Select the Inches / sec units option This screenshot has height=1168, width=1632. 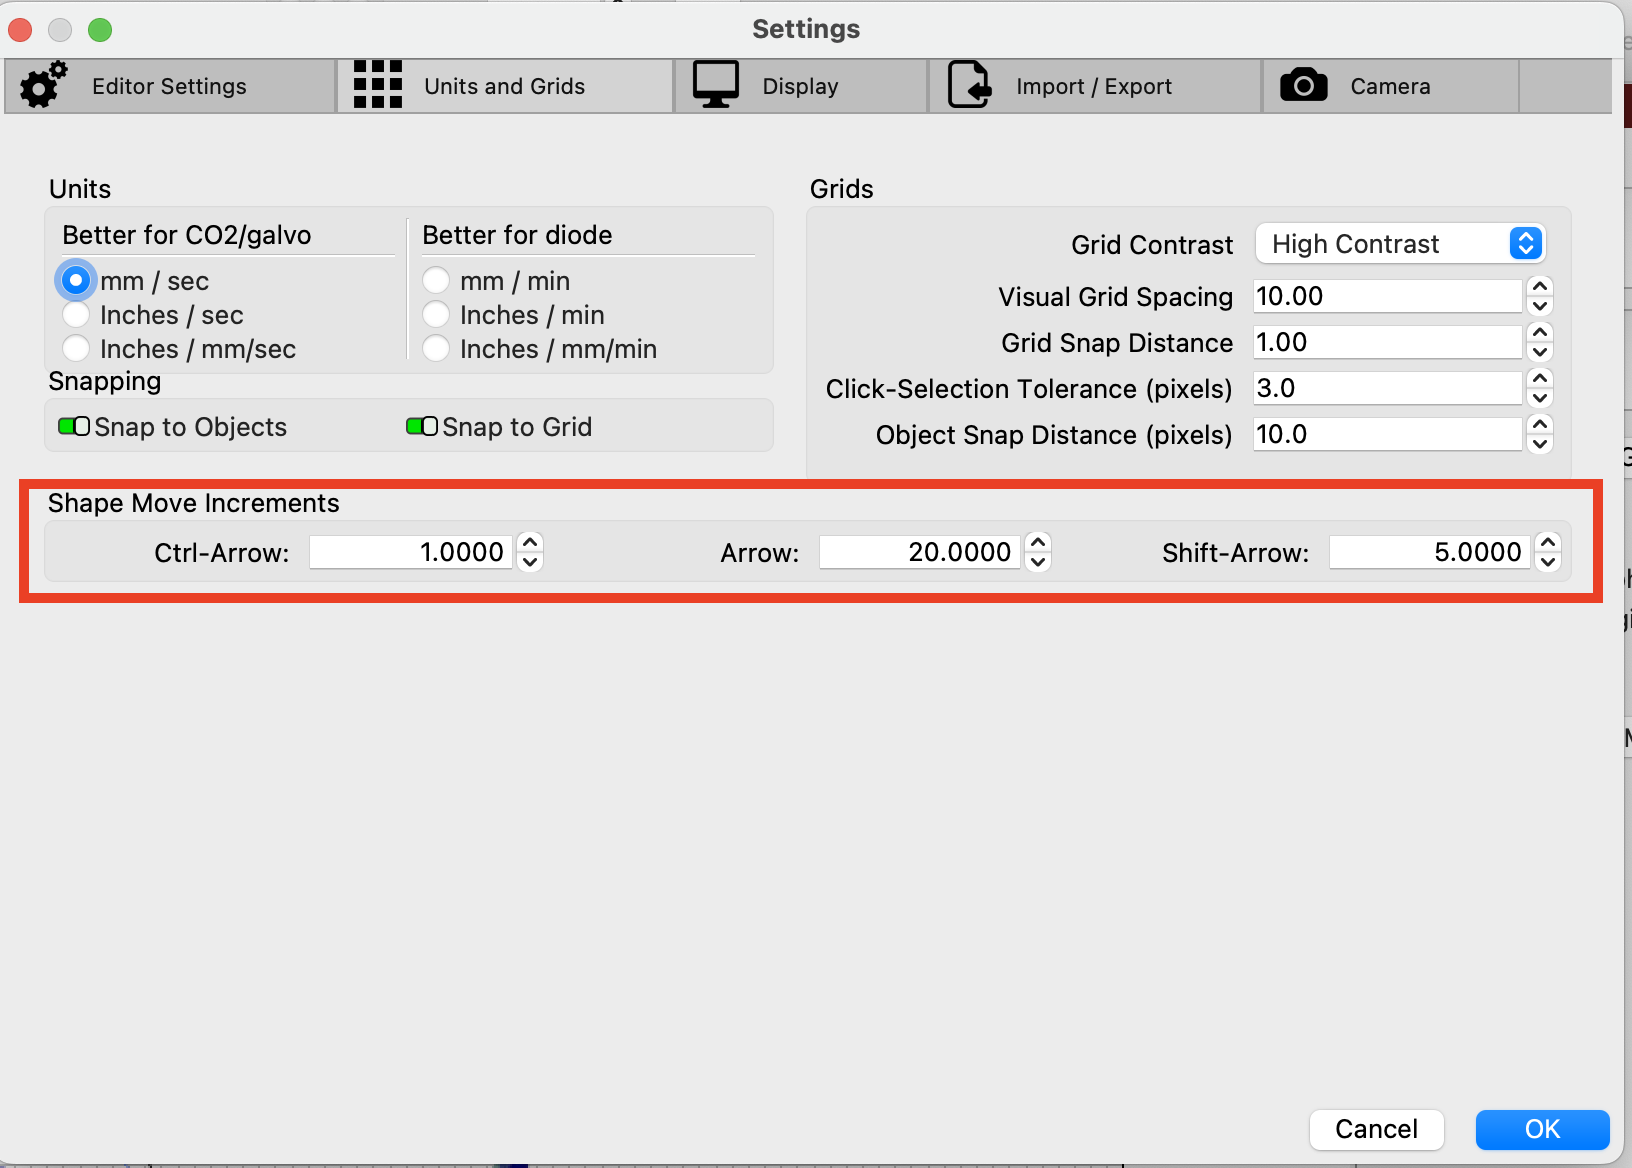[x=76, y=315]
